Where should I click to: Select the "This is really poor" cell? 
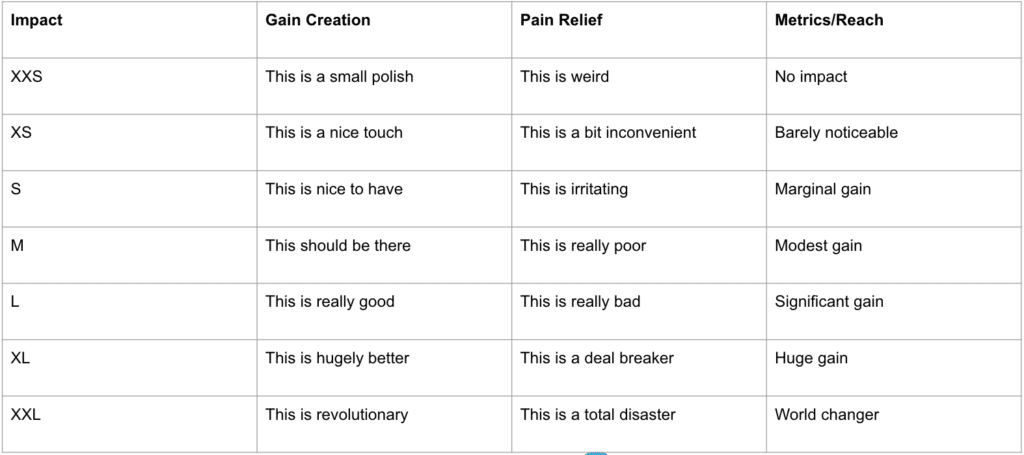tap(583, 245)
